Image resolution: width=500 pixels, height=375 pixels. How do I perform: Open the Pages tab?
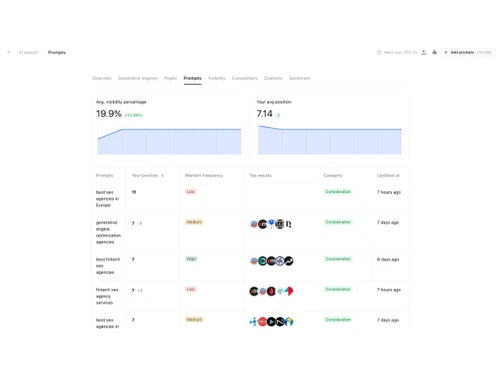pos(171,78)
